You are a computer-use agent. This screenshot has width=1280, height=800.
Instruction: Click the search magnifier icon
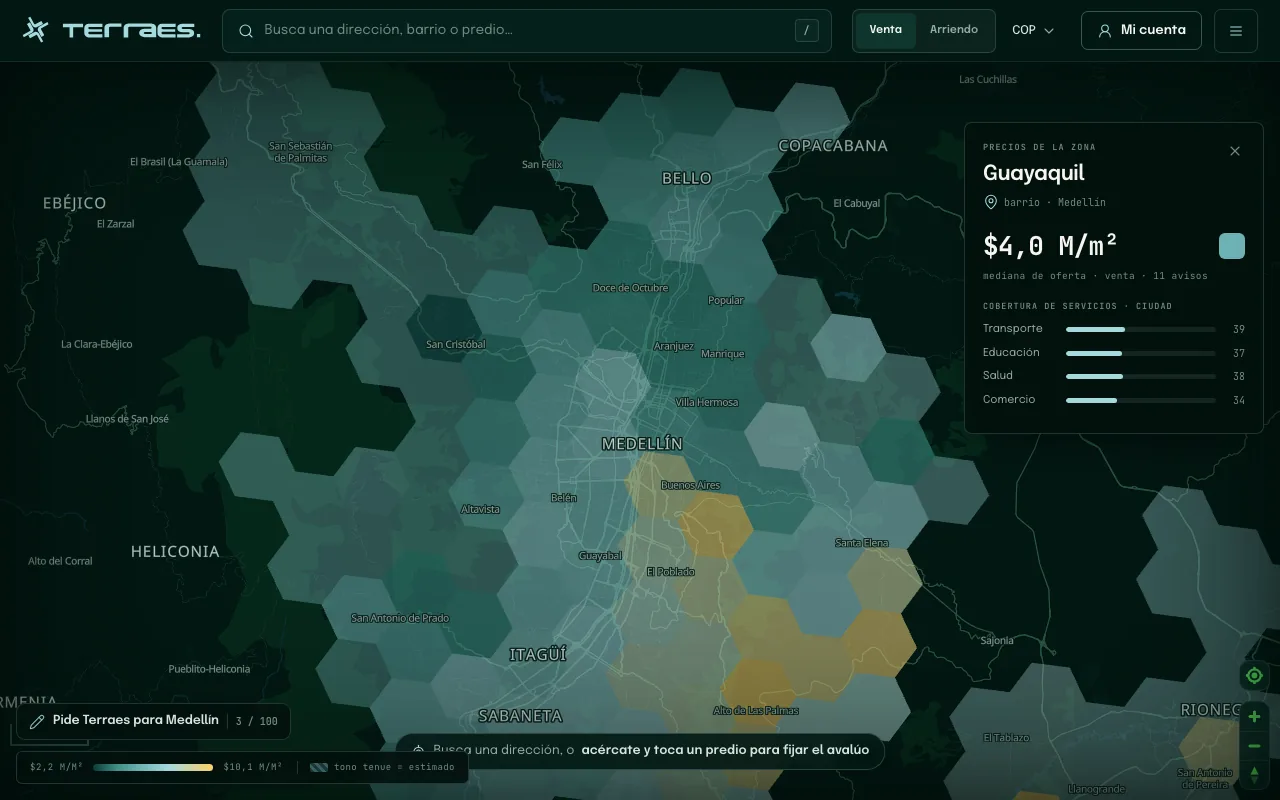246,31
